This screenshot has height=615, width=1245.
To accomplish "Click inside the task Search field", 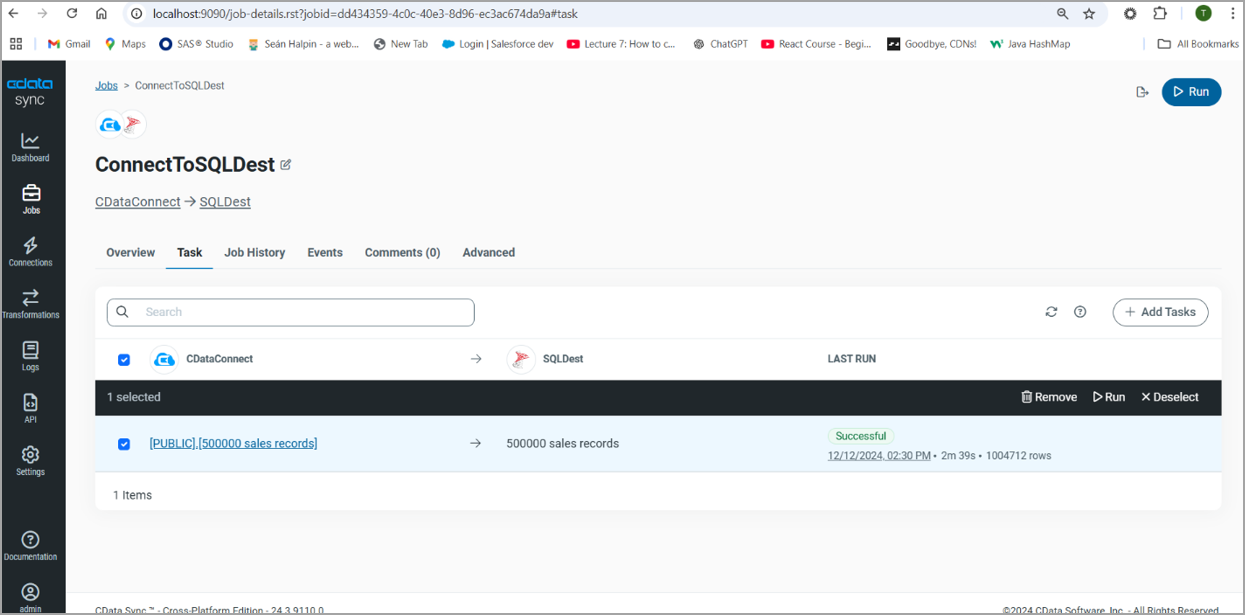I will pyautogui.click(x=290, y=312).
